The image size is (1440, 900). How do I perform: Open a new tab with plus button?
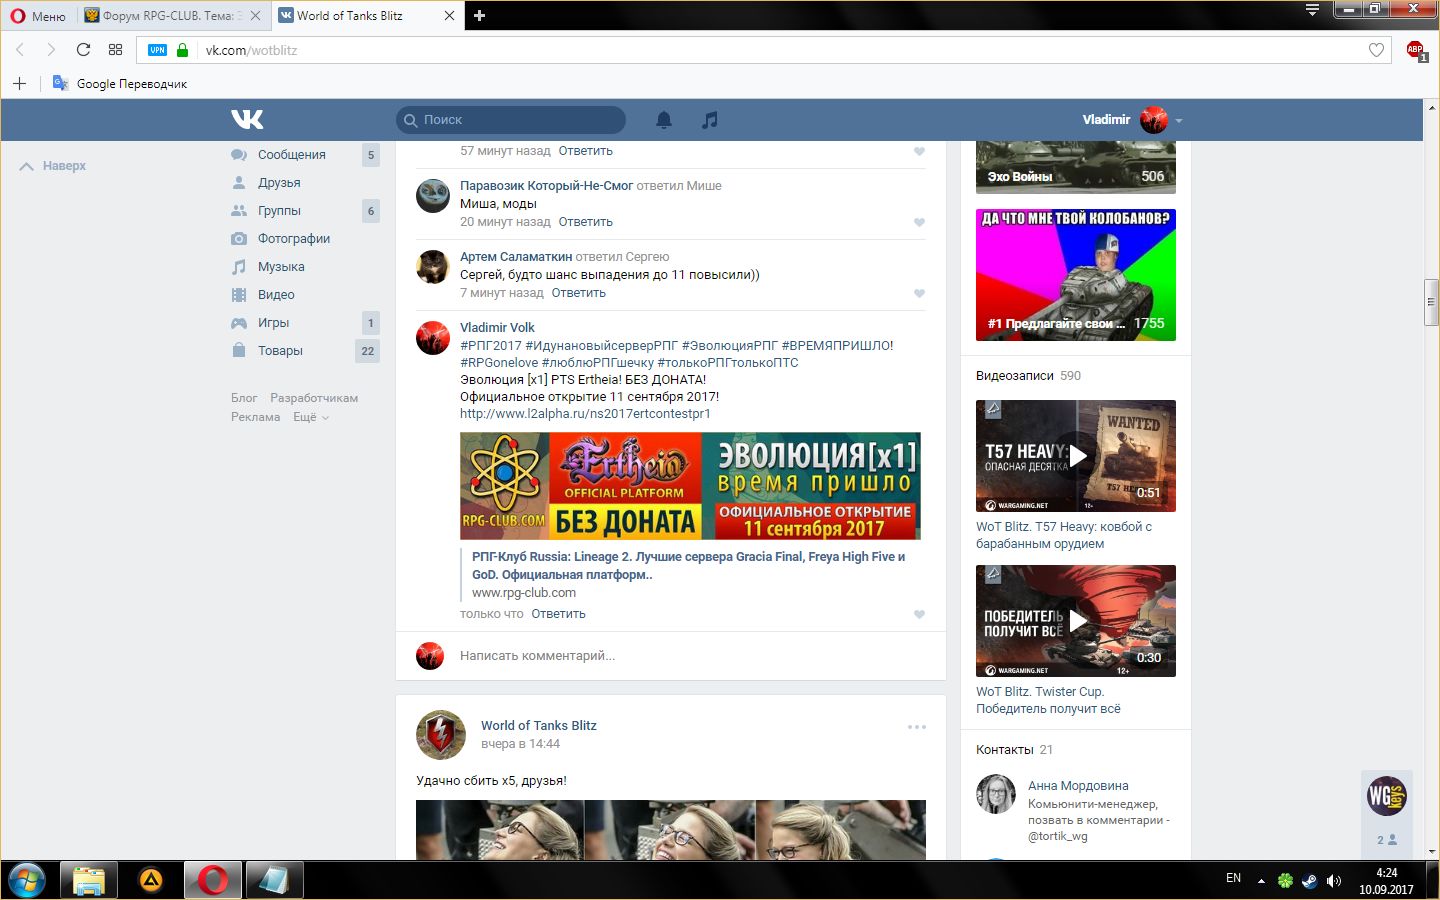[x=479, y=15]
